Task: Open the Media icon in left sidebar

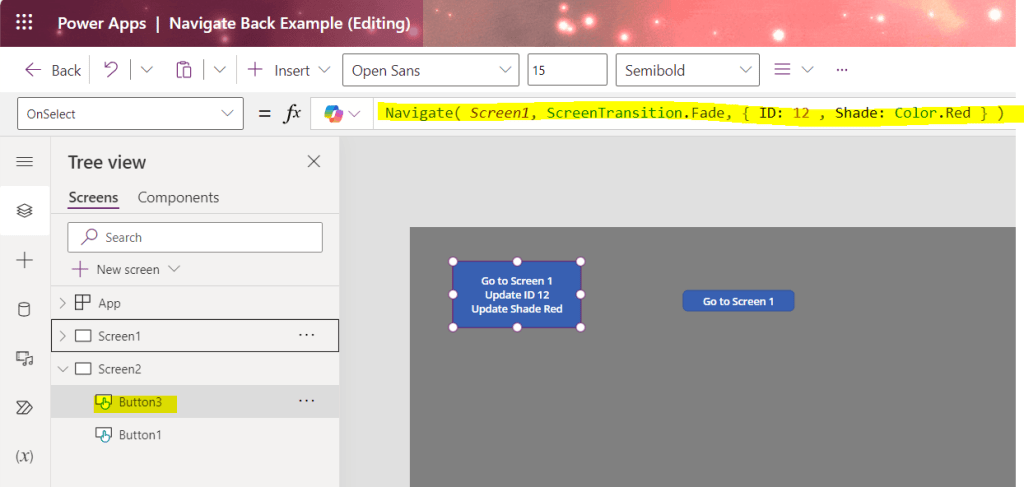Action: [25, 358]
